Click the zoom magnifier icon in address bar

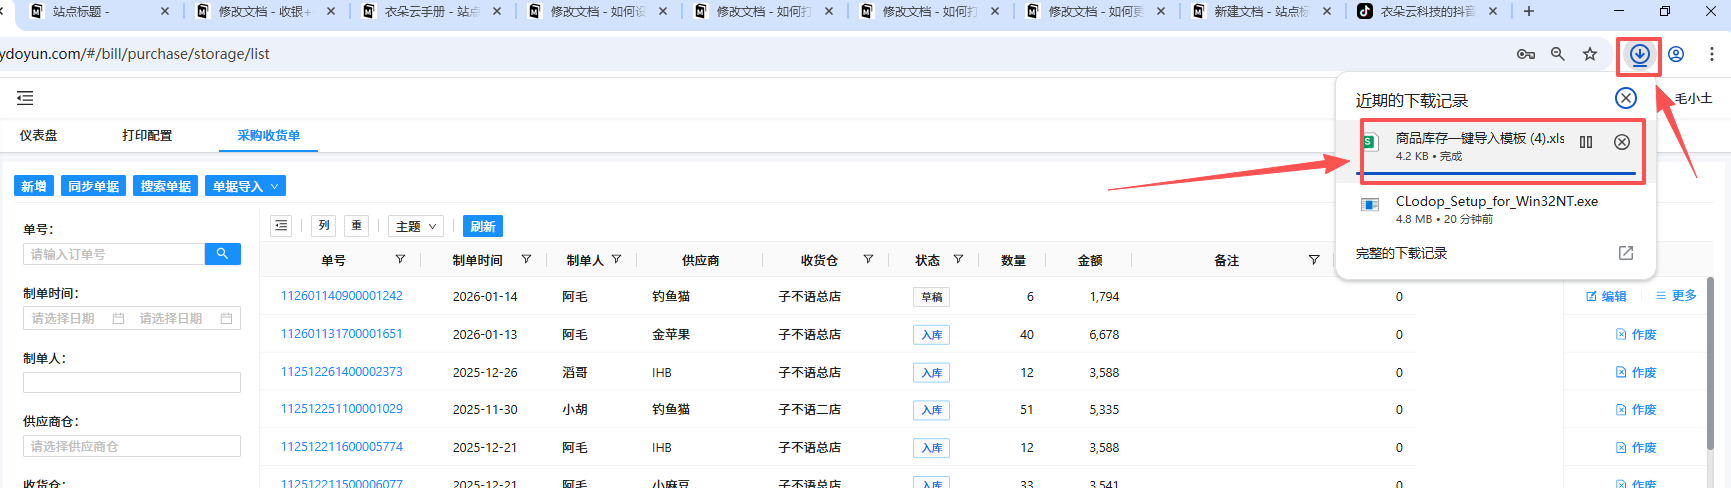pos(1558,55)
